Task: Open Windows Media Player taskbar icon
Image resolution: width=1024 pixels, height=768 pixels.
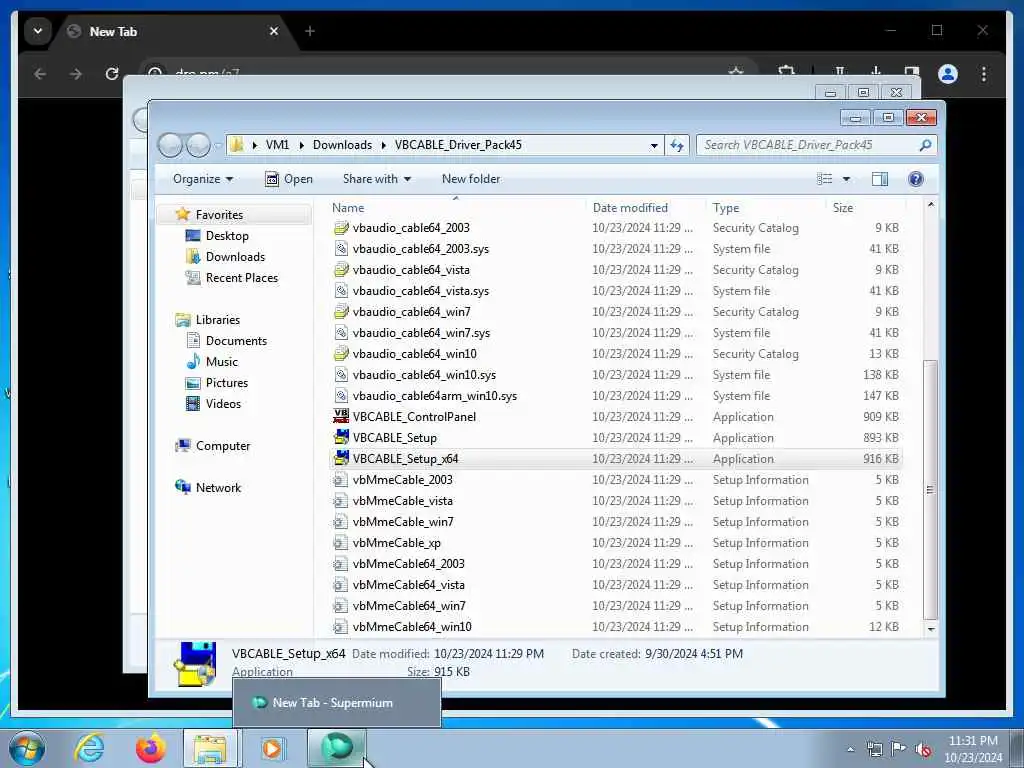Action: [x=272, y=748]
